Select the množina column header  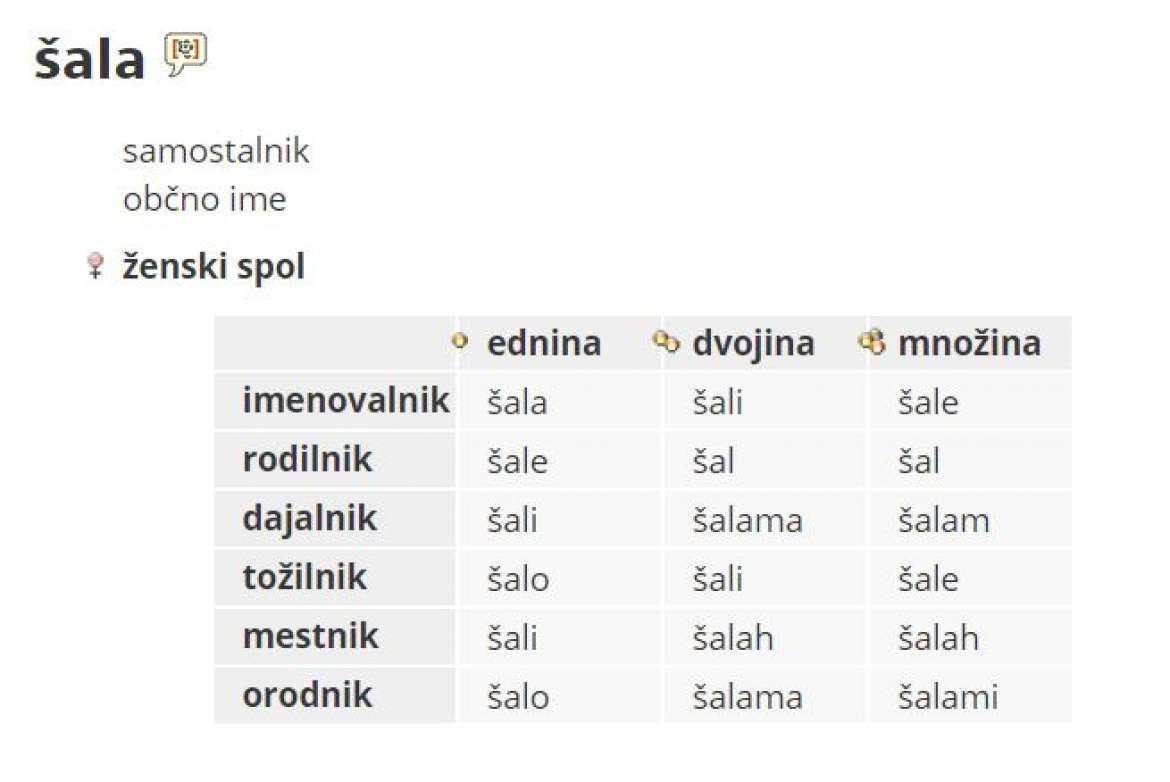click(x=969, y=343)
